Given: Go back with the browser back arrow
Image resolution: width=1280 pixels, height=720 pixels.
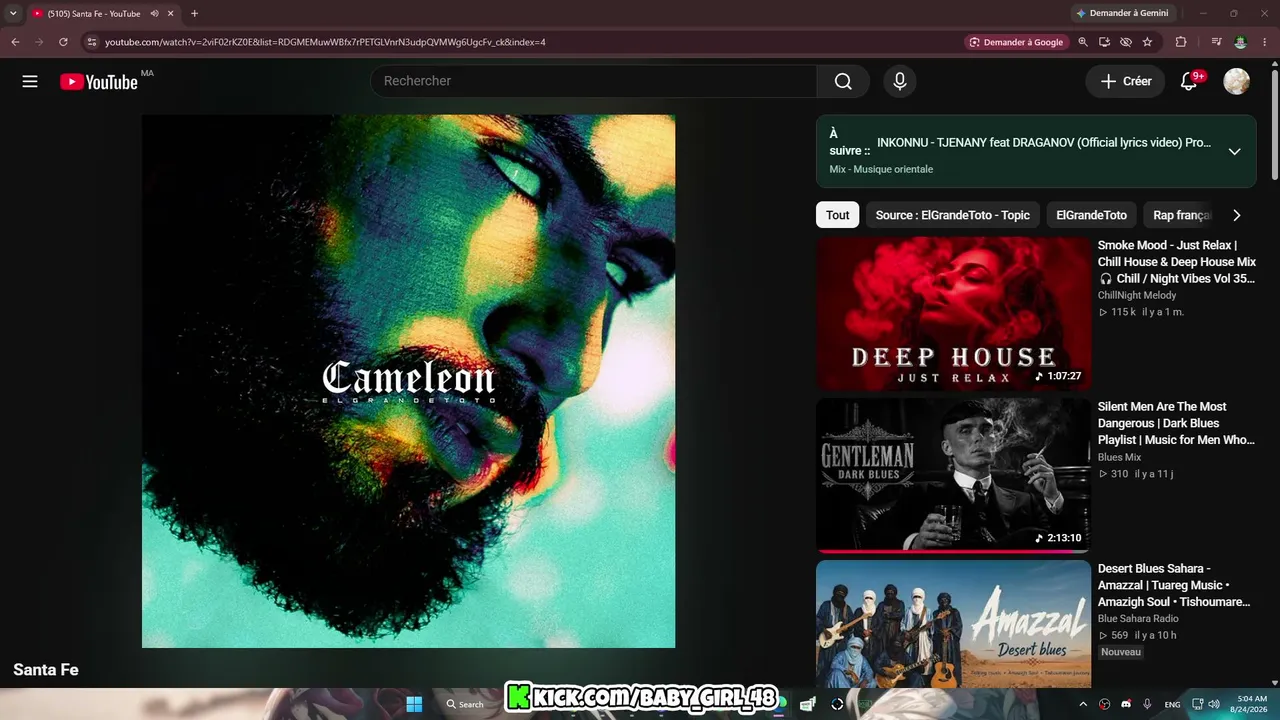Looking at the screenshot, I should click(15, 42).
